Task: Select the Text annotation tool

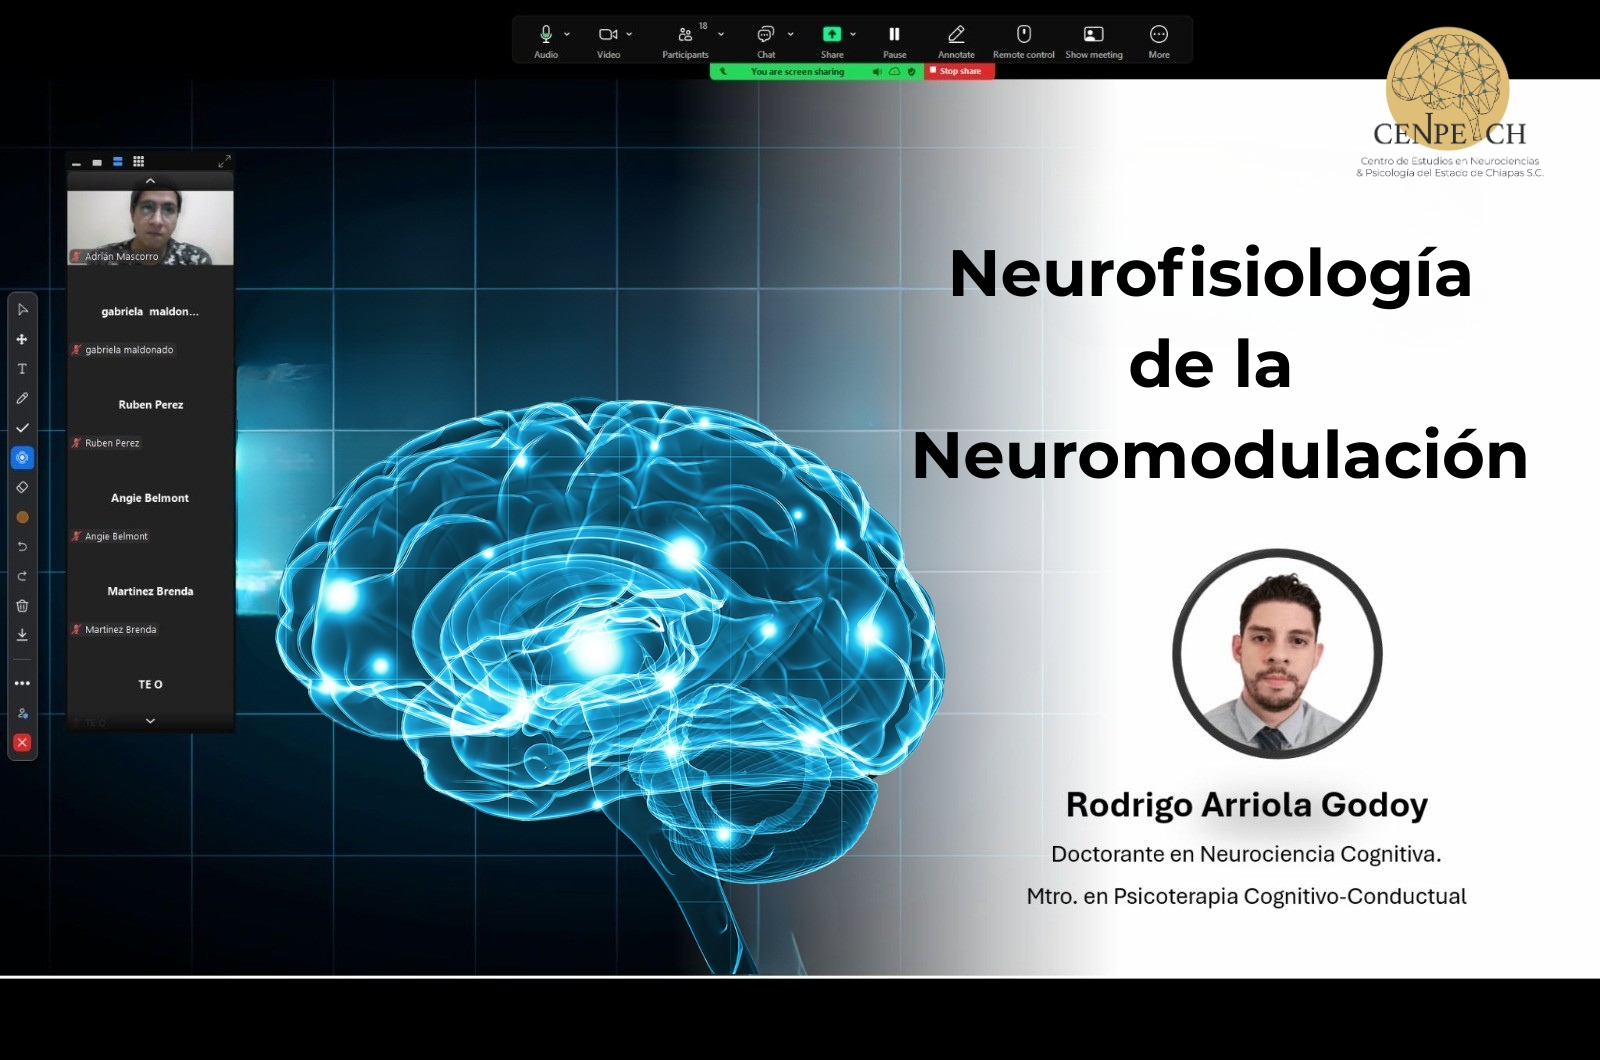Action: click(x=22, y=369)
